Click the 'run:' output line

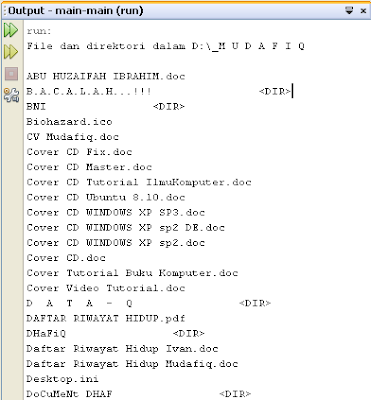[x=39, y=31]
